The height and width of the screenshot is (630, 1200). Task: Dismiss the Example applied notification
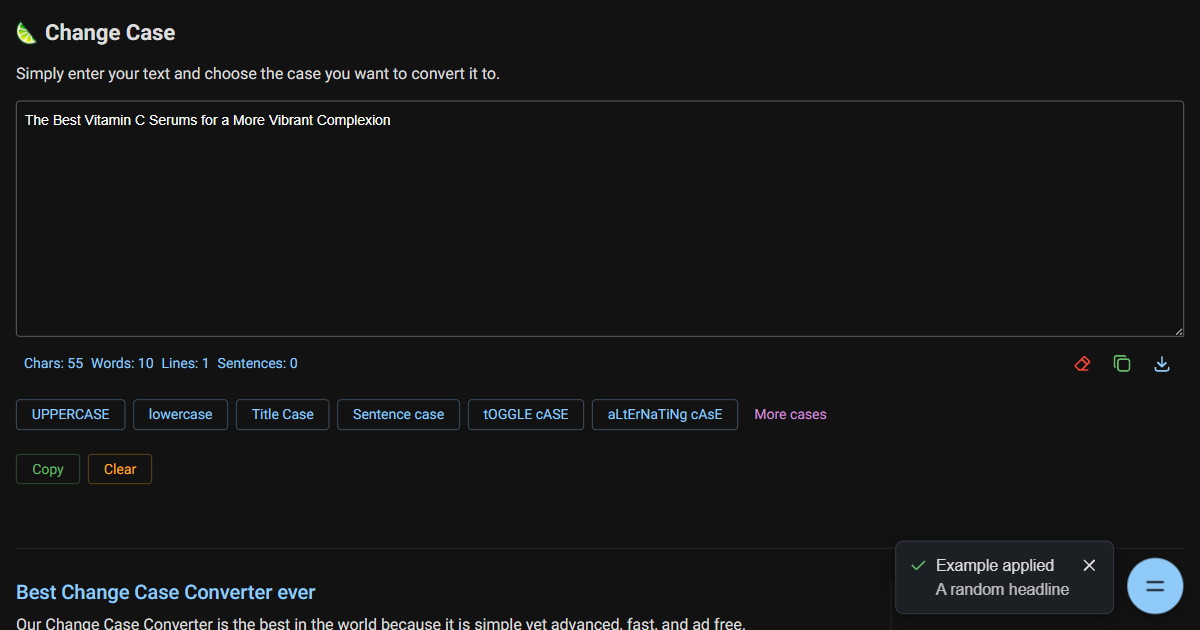point(1089,566)
